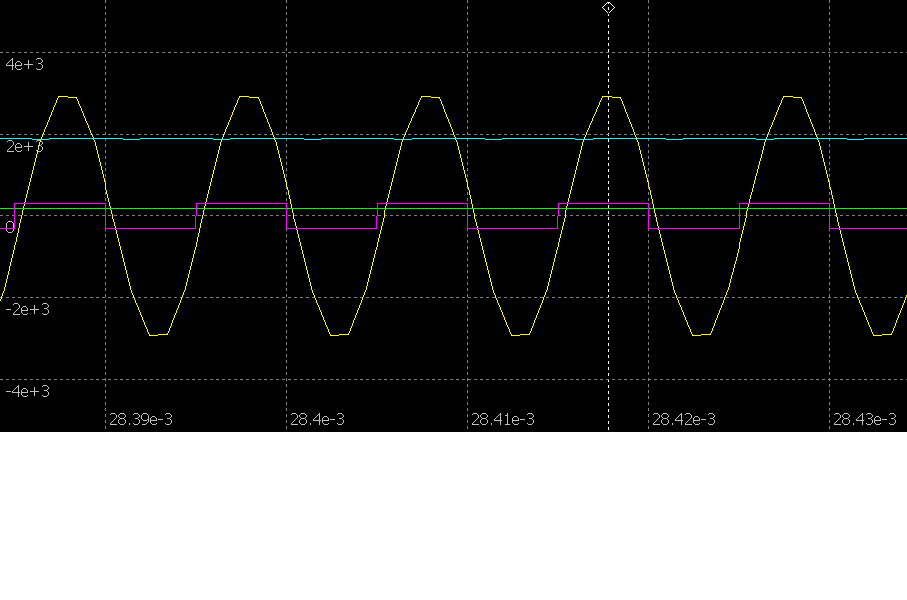
Task: Click the 0 vertical axis label
Action: click(10, 227)
